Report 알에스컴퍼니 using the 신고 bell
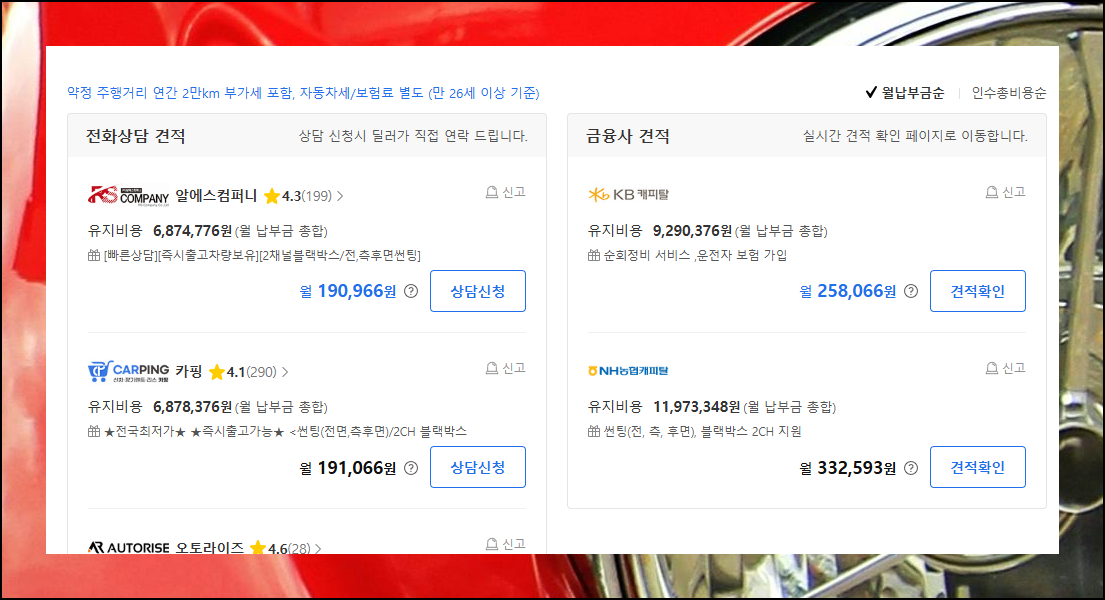The image size is (1105, 600). point(505,192)
